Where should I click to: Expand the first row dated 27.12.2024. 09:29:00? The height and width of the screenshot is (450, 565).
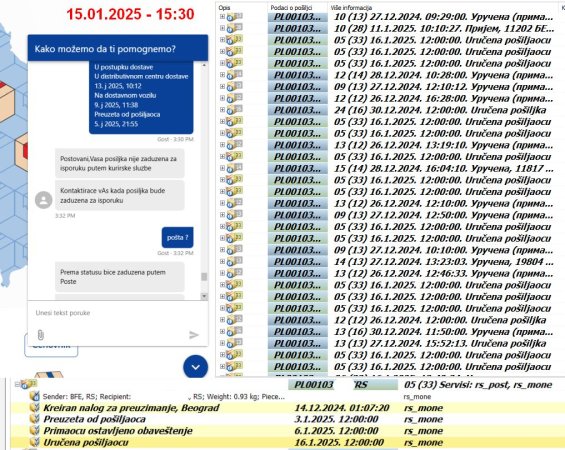pos(222,17)
